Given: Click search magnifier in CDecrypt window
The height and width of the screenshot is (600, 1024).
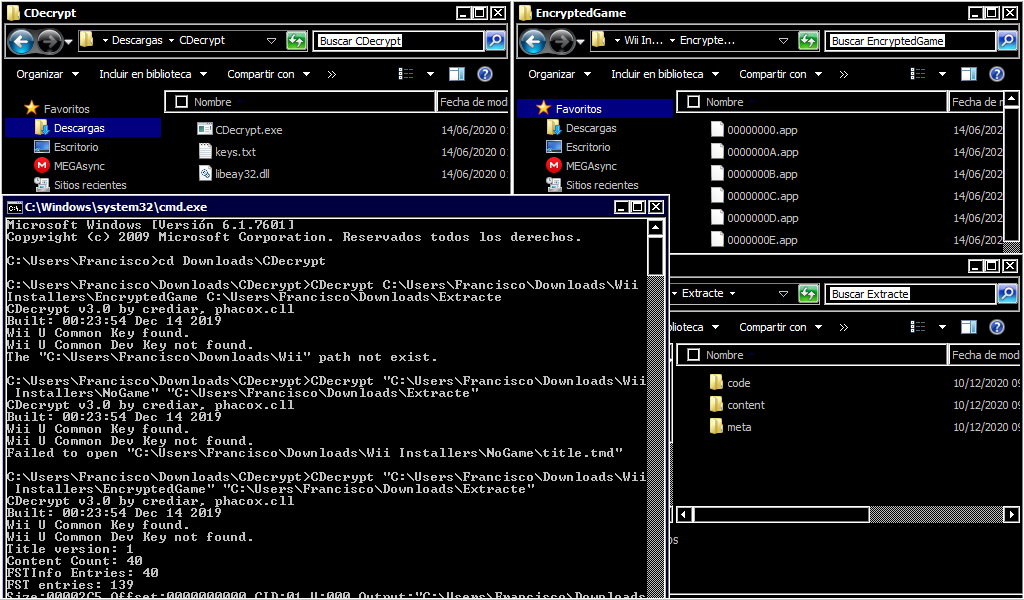Looking at the screenshot, I should pyautogui.click(x=496, y=41).
